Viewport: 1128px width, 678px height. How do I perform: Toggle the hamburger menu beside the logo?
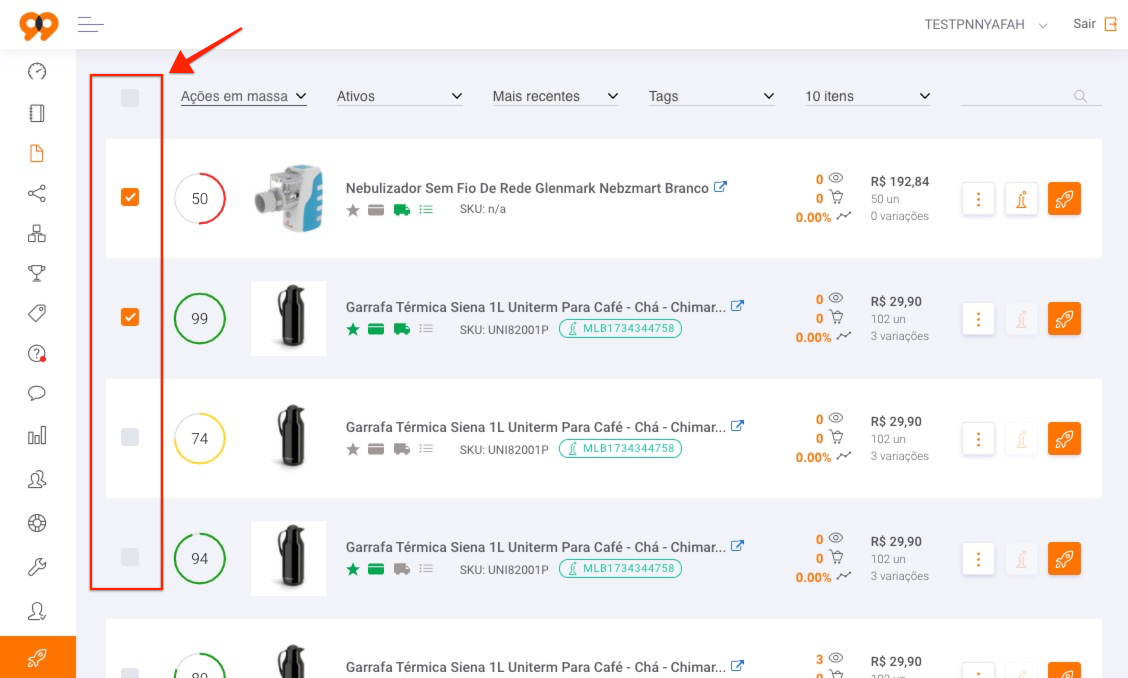coord(91,24)
